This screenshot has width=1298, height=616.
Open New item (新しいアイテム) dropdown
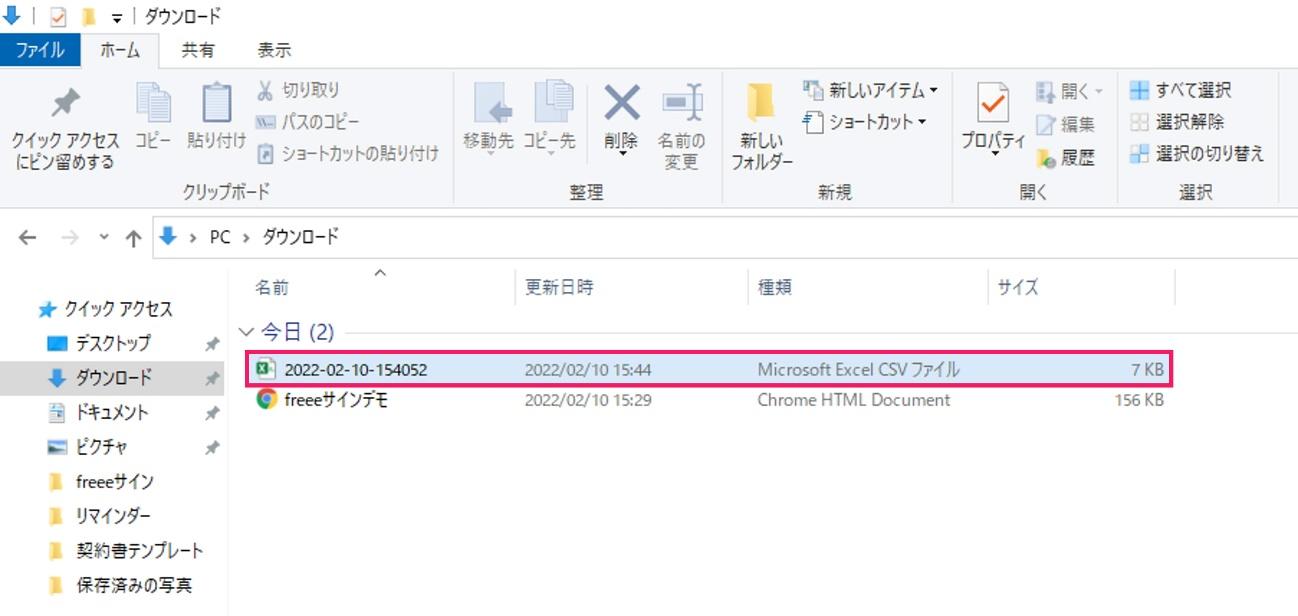pyautogui.click(x=871, y=90)
